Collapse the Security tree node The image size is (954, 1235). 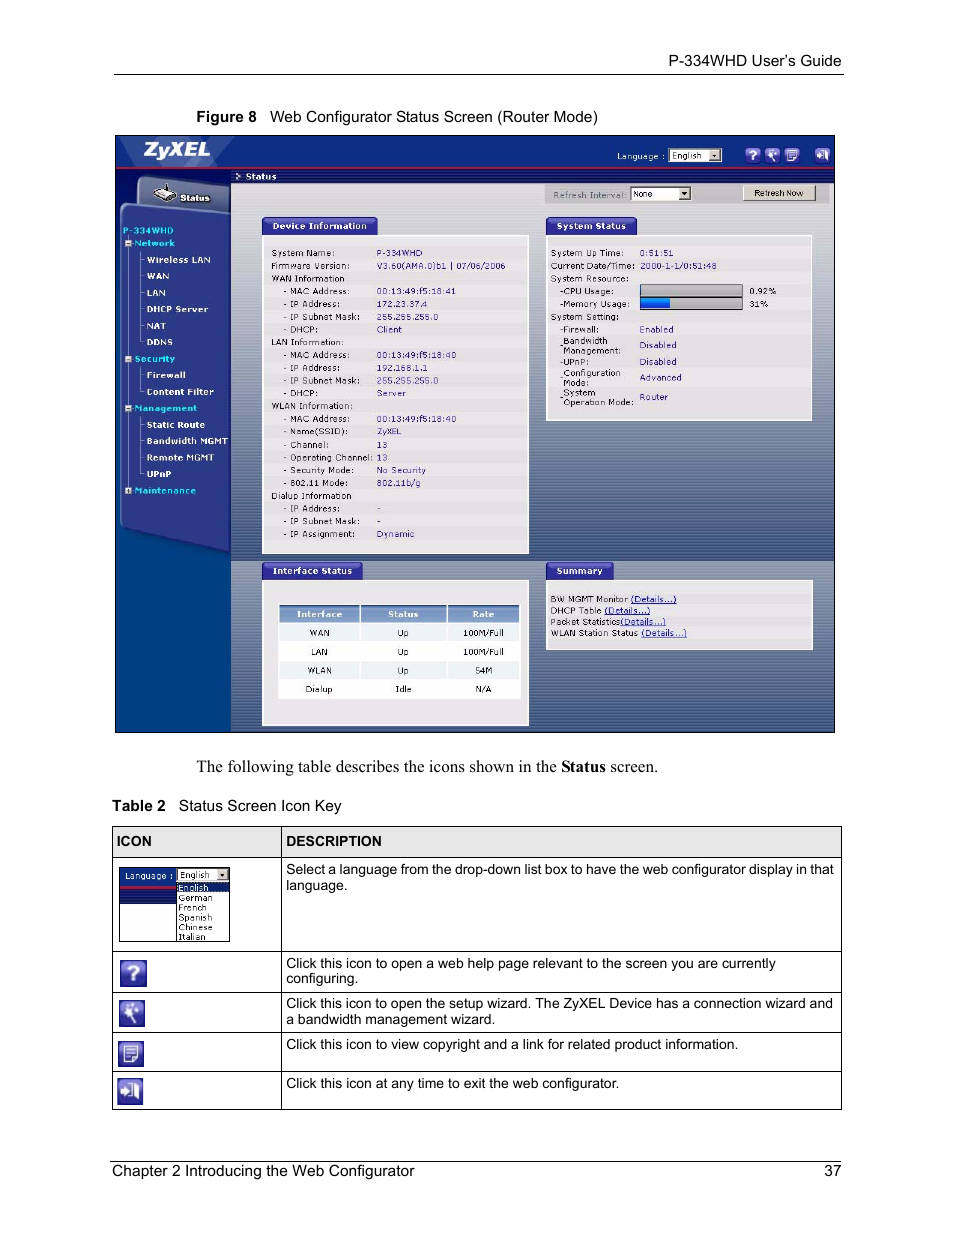(x=128, y=359)
